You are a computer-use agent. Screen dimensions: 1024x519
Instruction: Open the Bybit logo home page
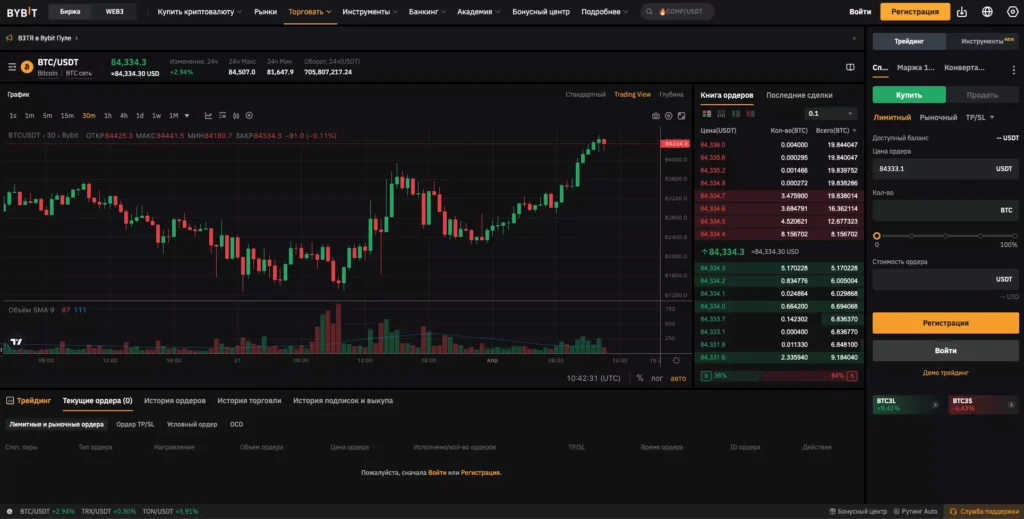[22, 12]
